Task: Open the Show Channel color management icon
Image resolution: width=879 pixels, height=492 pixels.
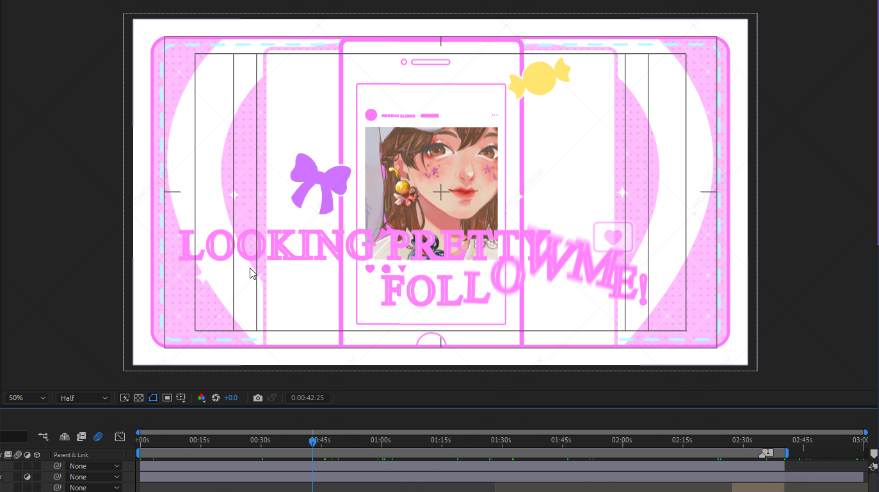Action: [201, 398]
